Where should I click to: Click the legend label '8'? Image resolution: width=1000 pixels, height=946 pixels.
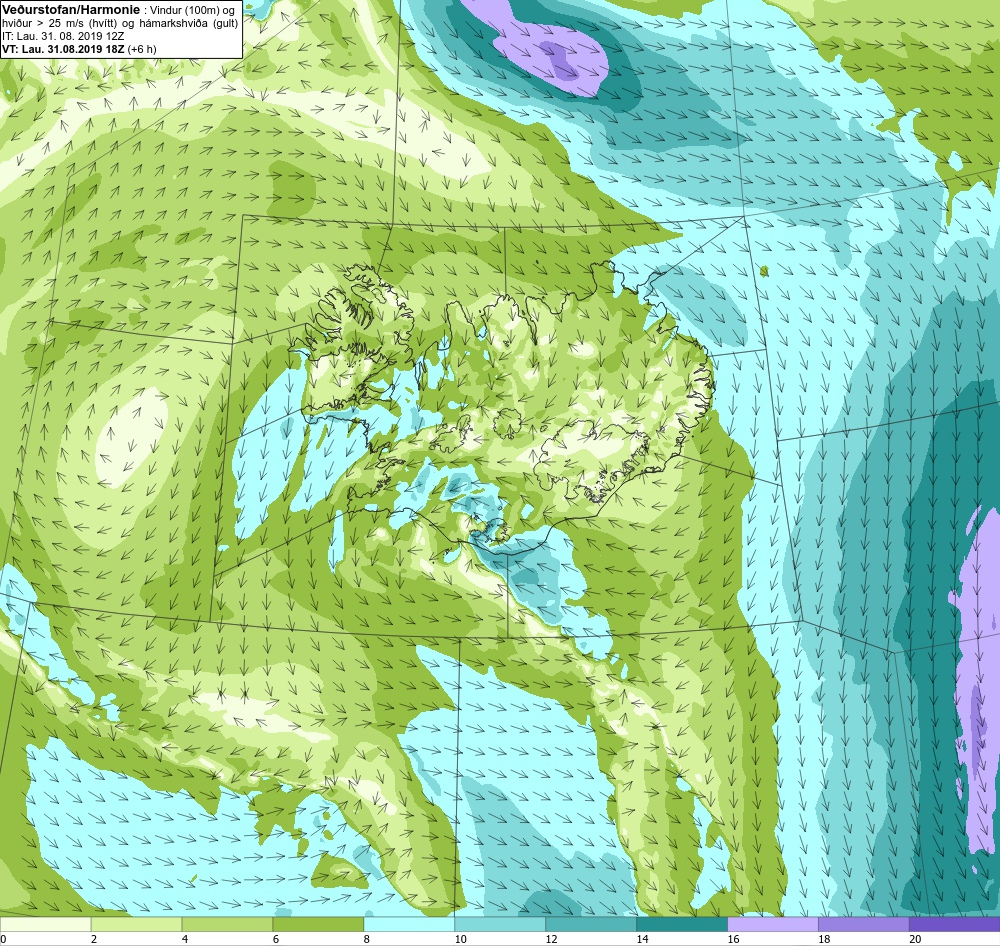[367, 939]
